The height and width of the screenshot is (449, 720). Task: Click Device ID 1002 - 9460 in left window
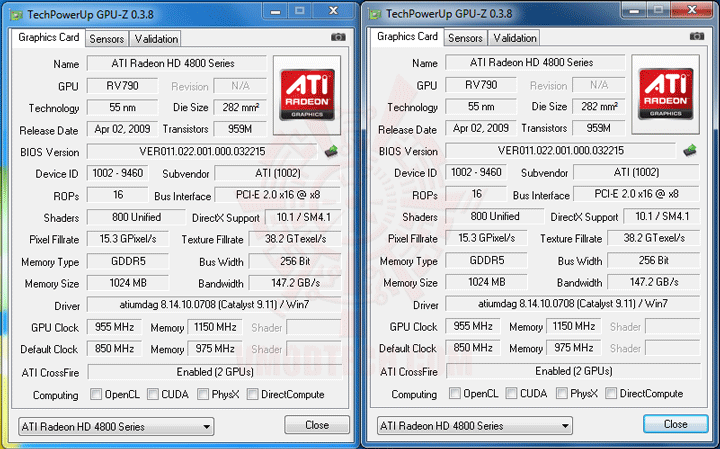(118, 173)
